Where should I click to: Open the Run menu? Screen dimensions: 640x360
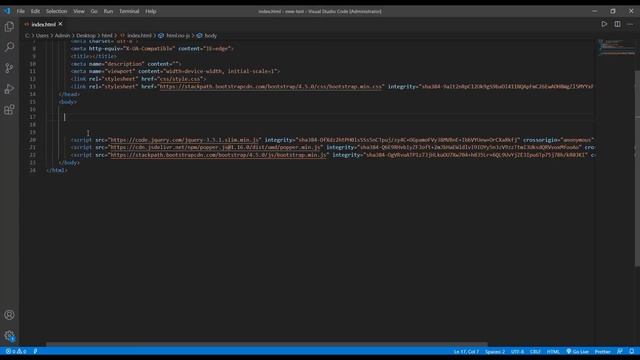(108, 11)
